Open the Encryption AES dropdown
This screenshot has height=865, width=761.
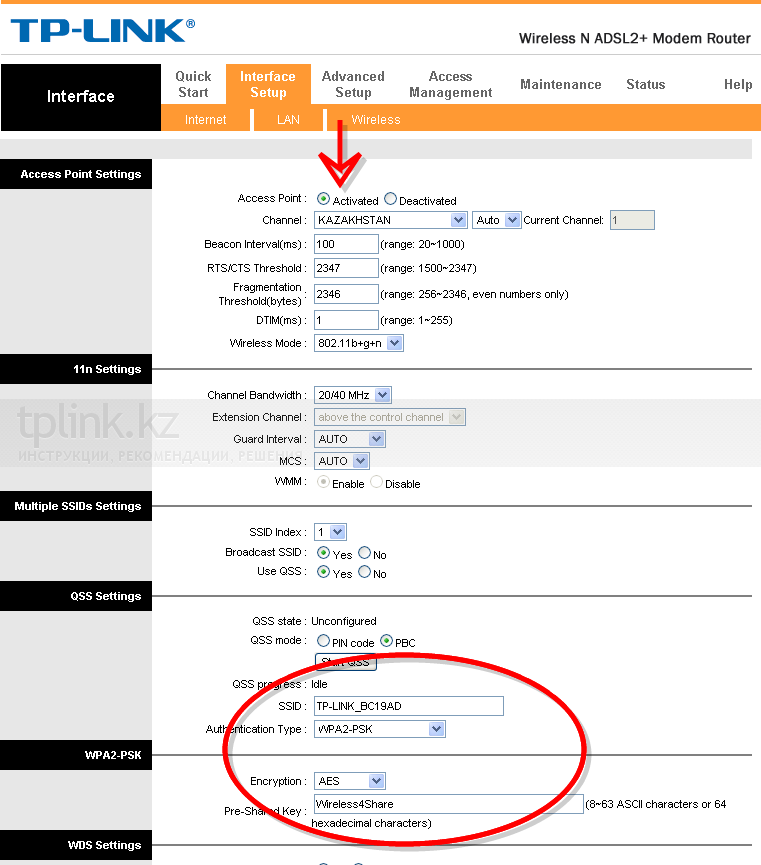click(x=349, y=781)
